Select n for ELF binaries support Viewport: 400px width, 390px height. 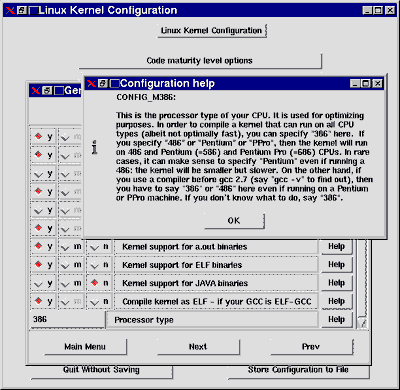[x=99, y=265]
